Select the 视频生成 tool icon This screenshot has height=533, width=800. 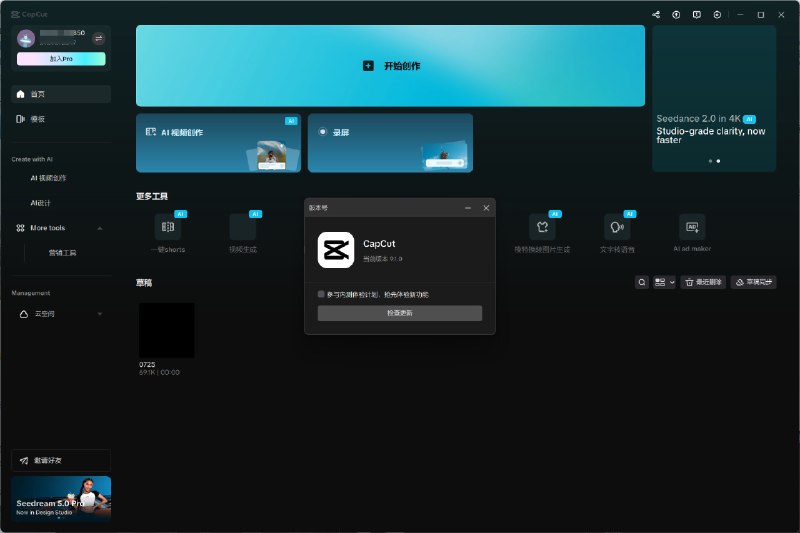pyautogui.click(x=243, y=226)
